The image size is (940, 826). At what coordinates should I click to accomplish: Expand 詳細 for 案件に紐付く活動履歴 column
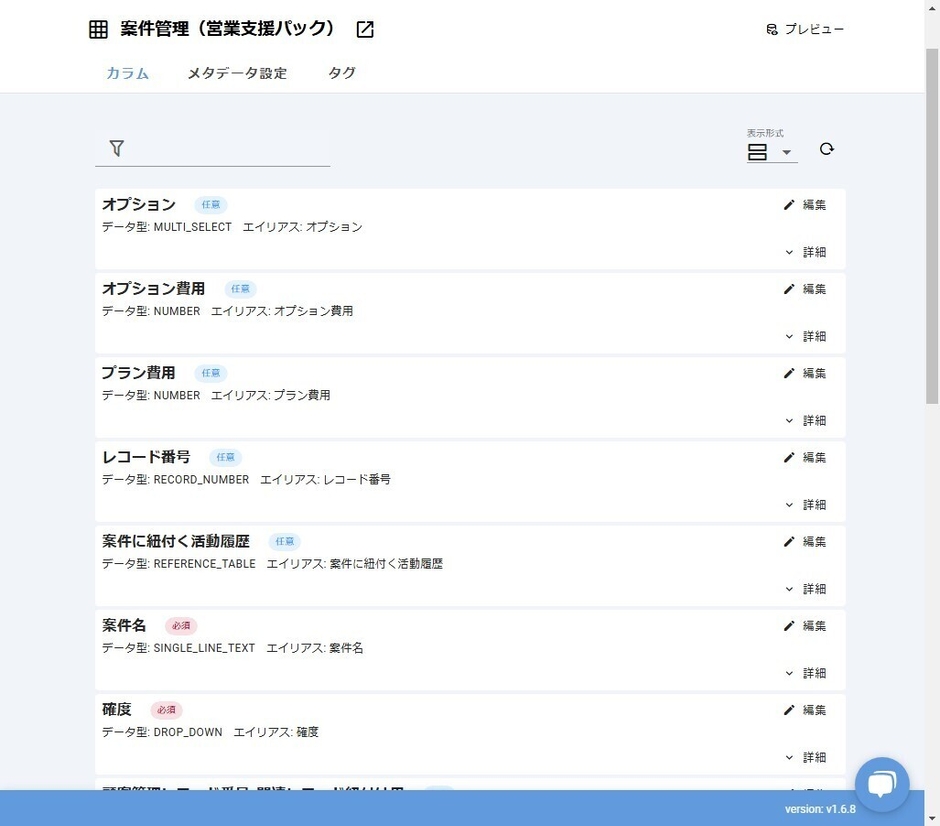click(806, 589)
